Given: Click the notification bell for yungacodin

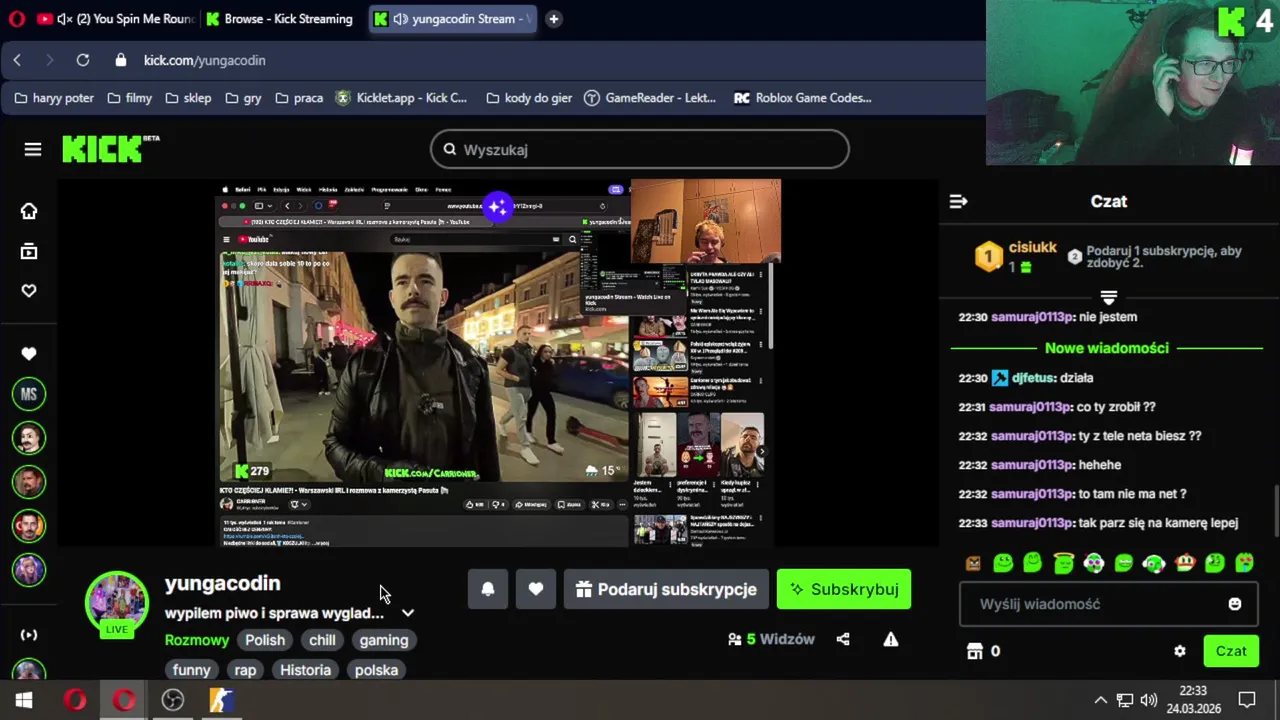Looking at the screenshot, I should click(x=488, y=589).
